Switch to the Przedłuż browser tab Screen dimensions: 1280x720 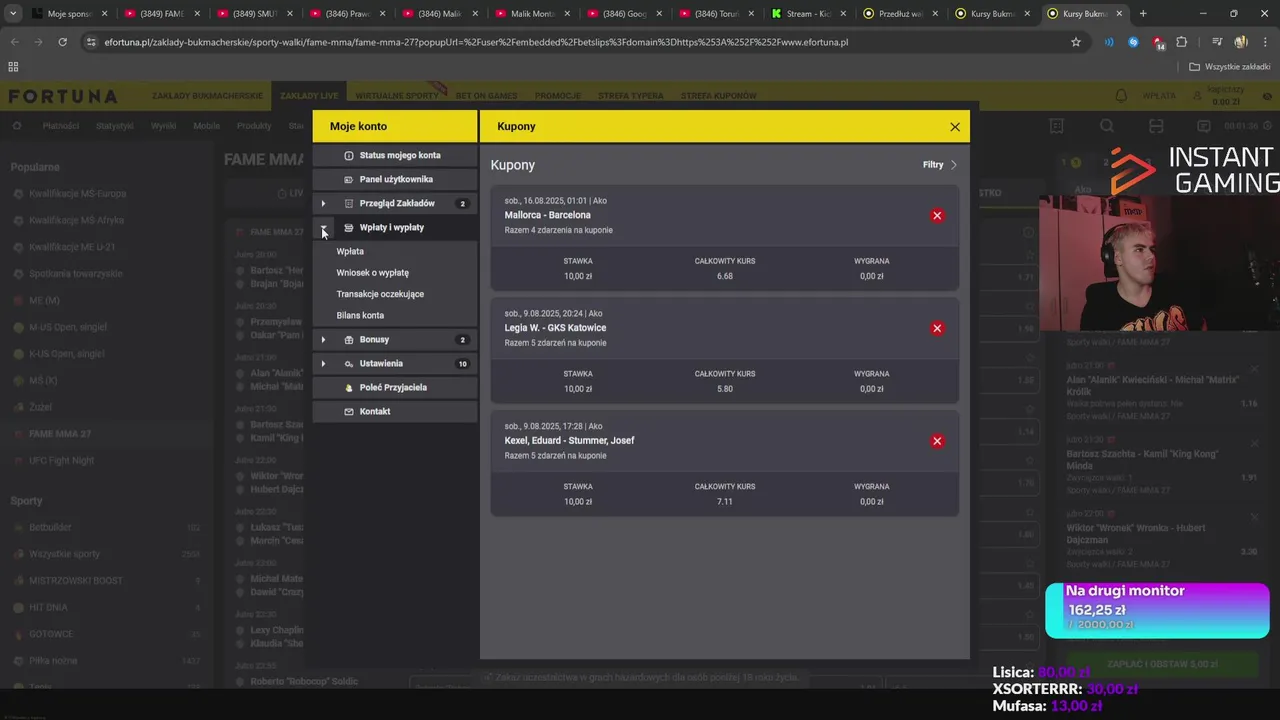[900, 14]
